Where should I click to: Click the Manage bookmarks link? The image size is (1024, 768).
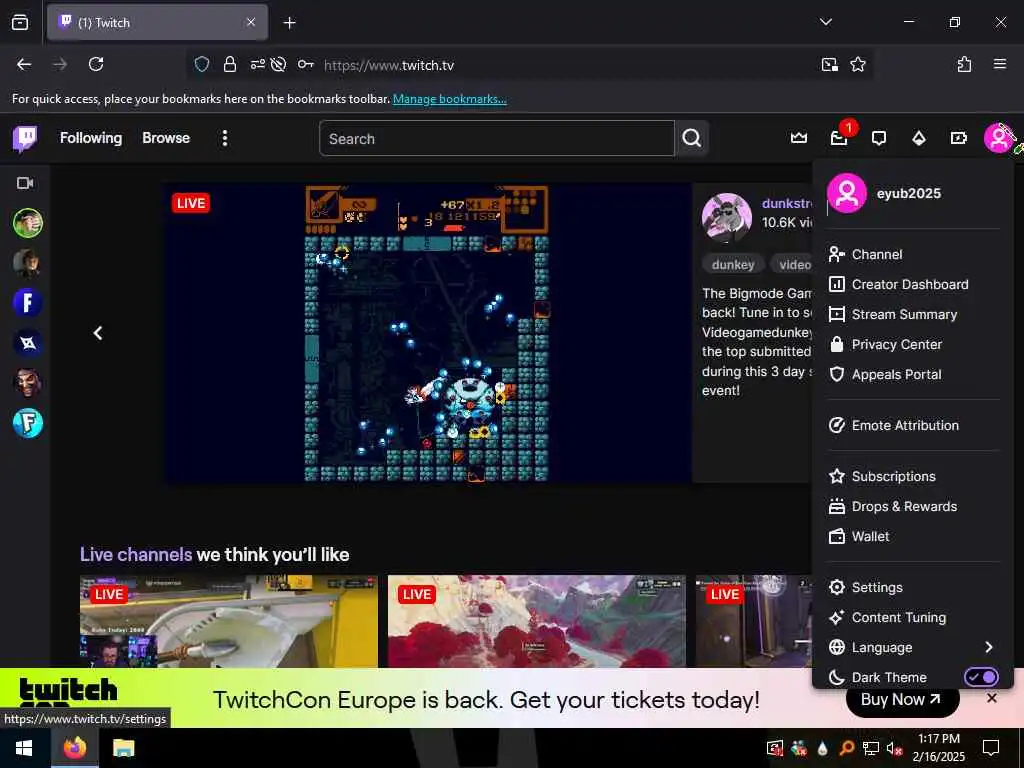click(449, 99)
